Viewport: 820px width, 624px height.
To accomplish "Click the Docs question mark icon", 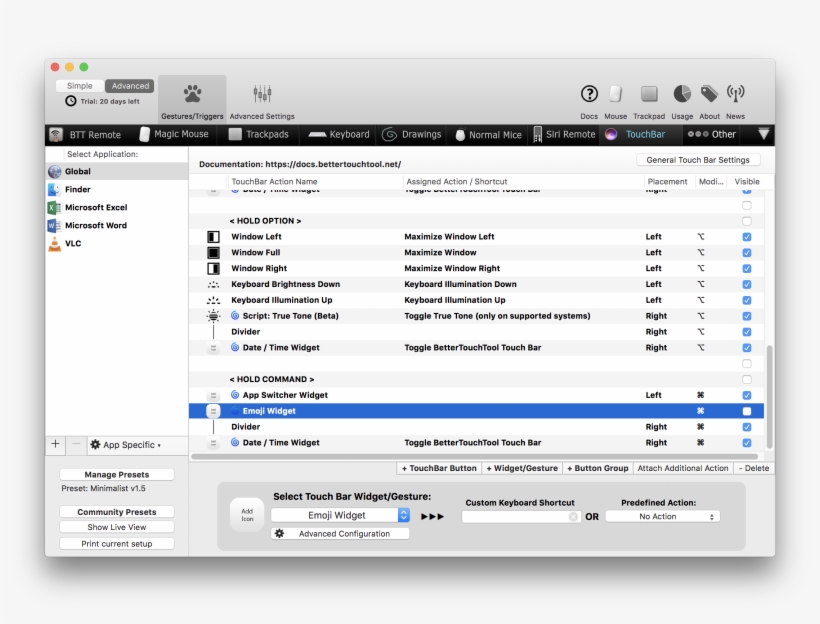I will pyautogui.click(x=589, y=94).
